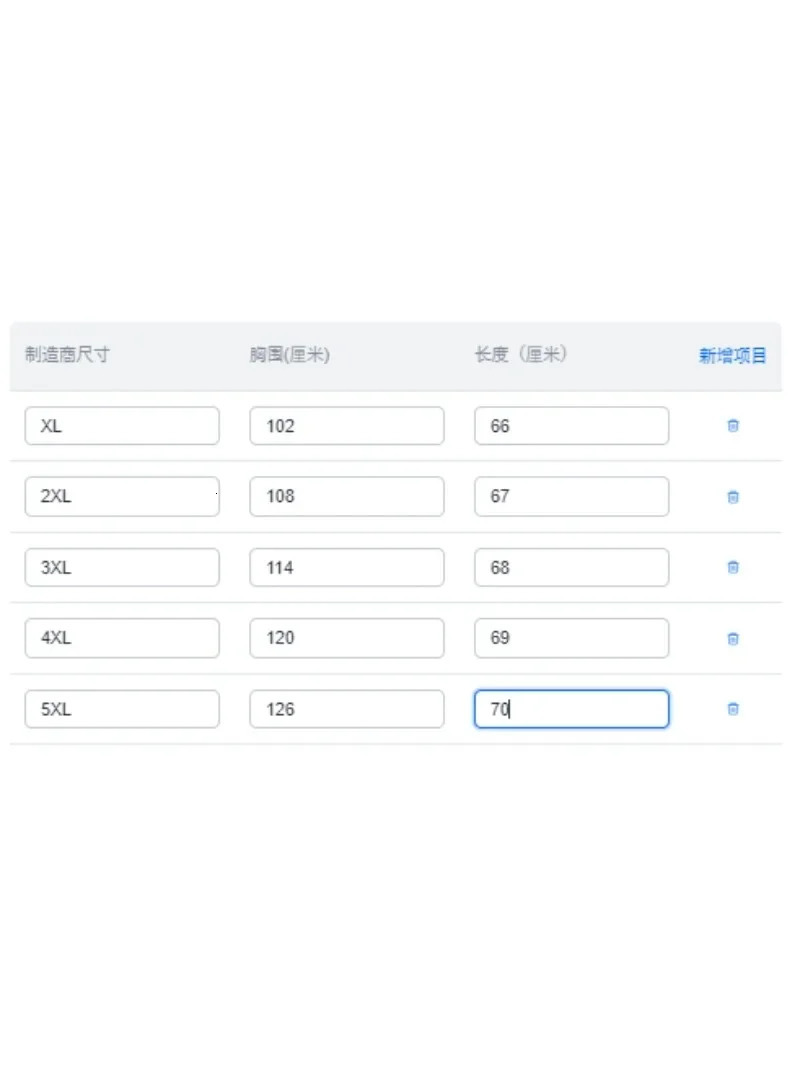Image resolution: width=800 pixels, height=1067 pixels.
Task: Click the chest field showing 108
Action: (346, 497)
